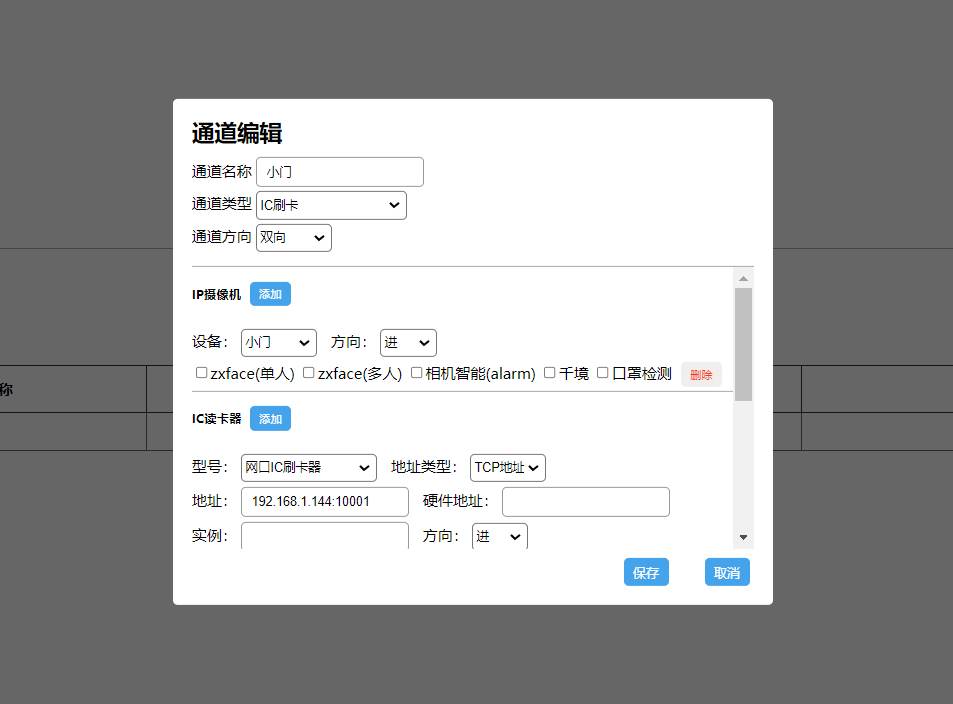The image size is (953, 704).
Task: Open the 通道类型 dropdown
Action: [331, 205]
